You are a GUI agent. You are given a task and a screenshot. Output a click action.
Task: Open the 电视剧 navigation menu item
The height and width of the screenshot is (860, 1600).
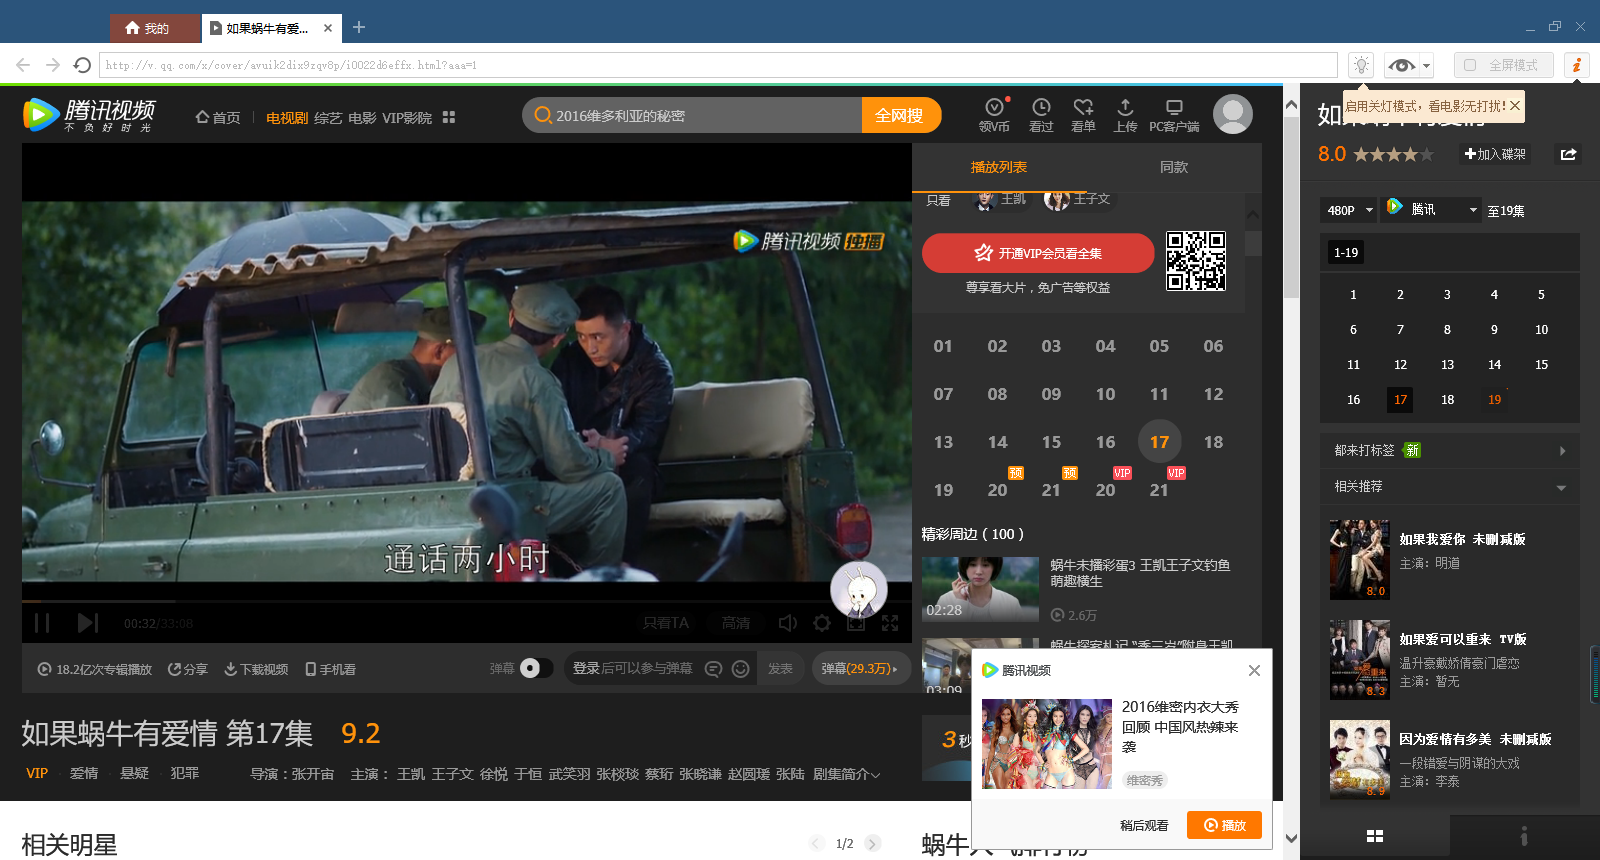point(287,118)
